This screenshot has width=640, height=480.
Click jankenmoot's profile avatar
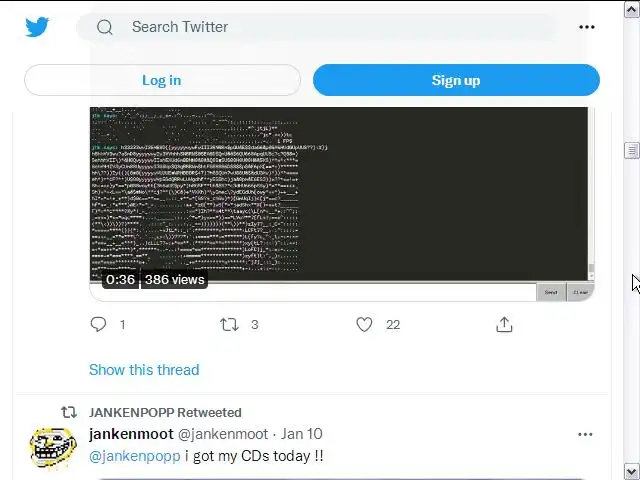tap(52, 447)
